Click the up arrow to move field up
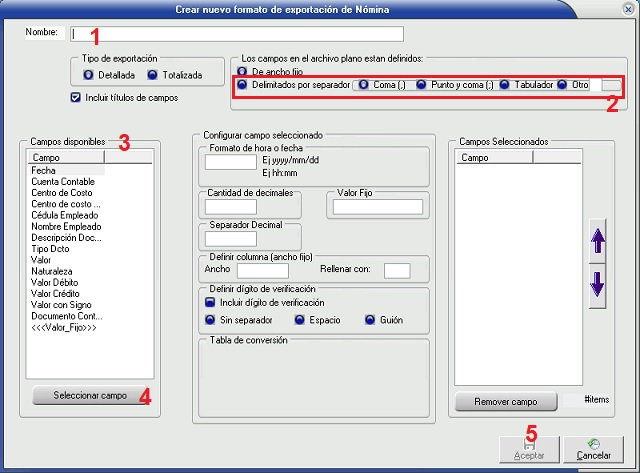 (x=598, y=240)
